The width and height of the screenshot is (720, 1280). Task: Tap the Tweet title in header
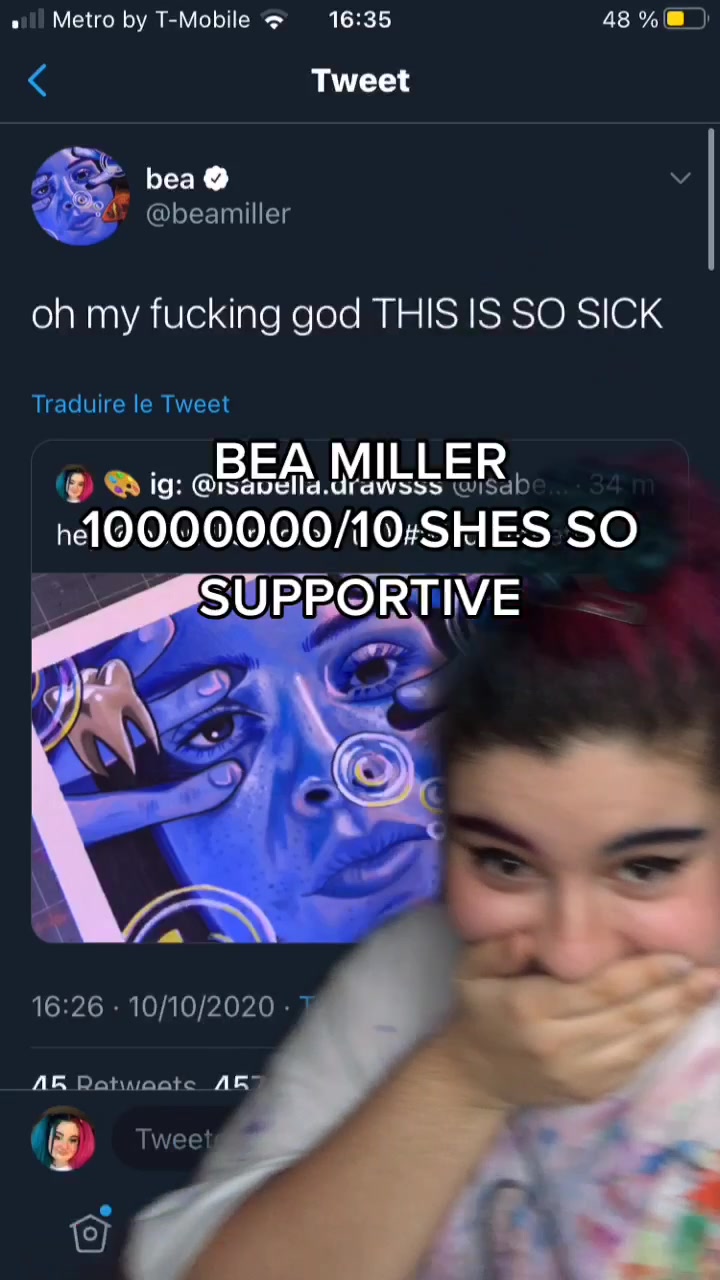(x=360, y=81)
